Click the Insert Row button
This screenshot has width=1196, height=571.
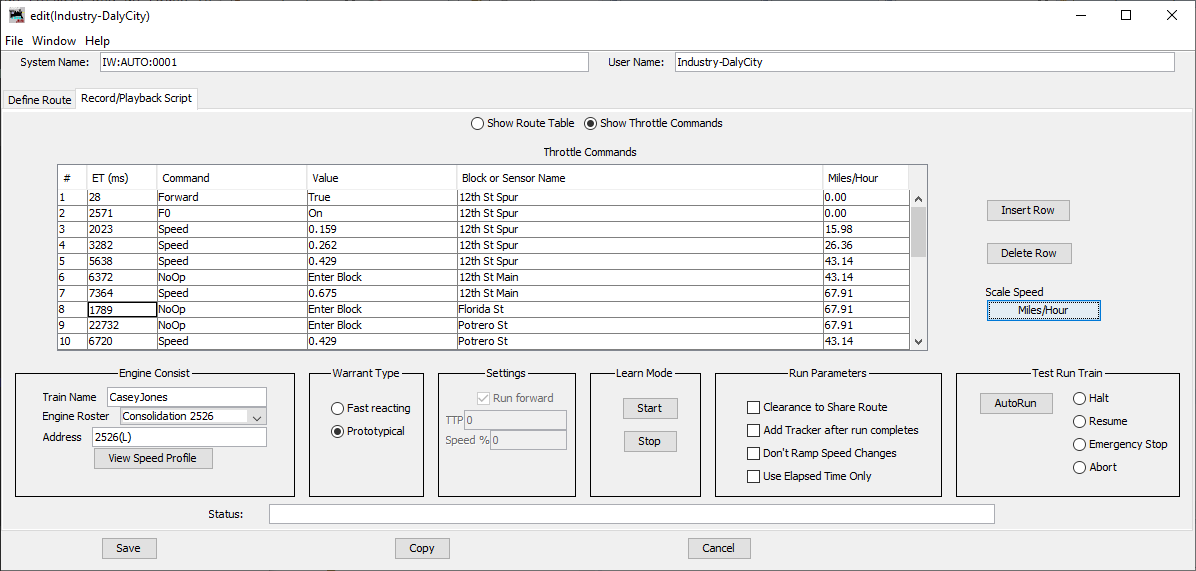(1027, 210)
